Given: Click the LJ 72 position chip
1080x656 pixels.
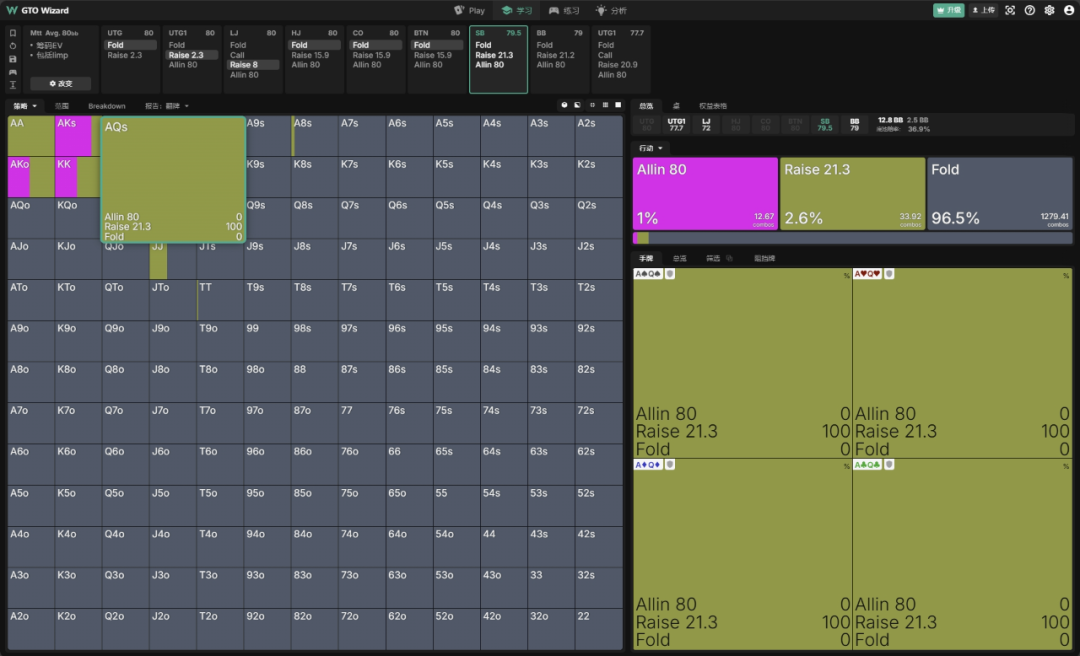Looking at the screenshot, I should tap(706, 124).
